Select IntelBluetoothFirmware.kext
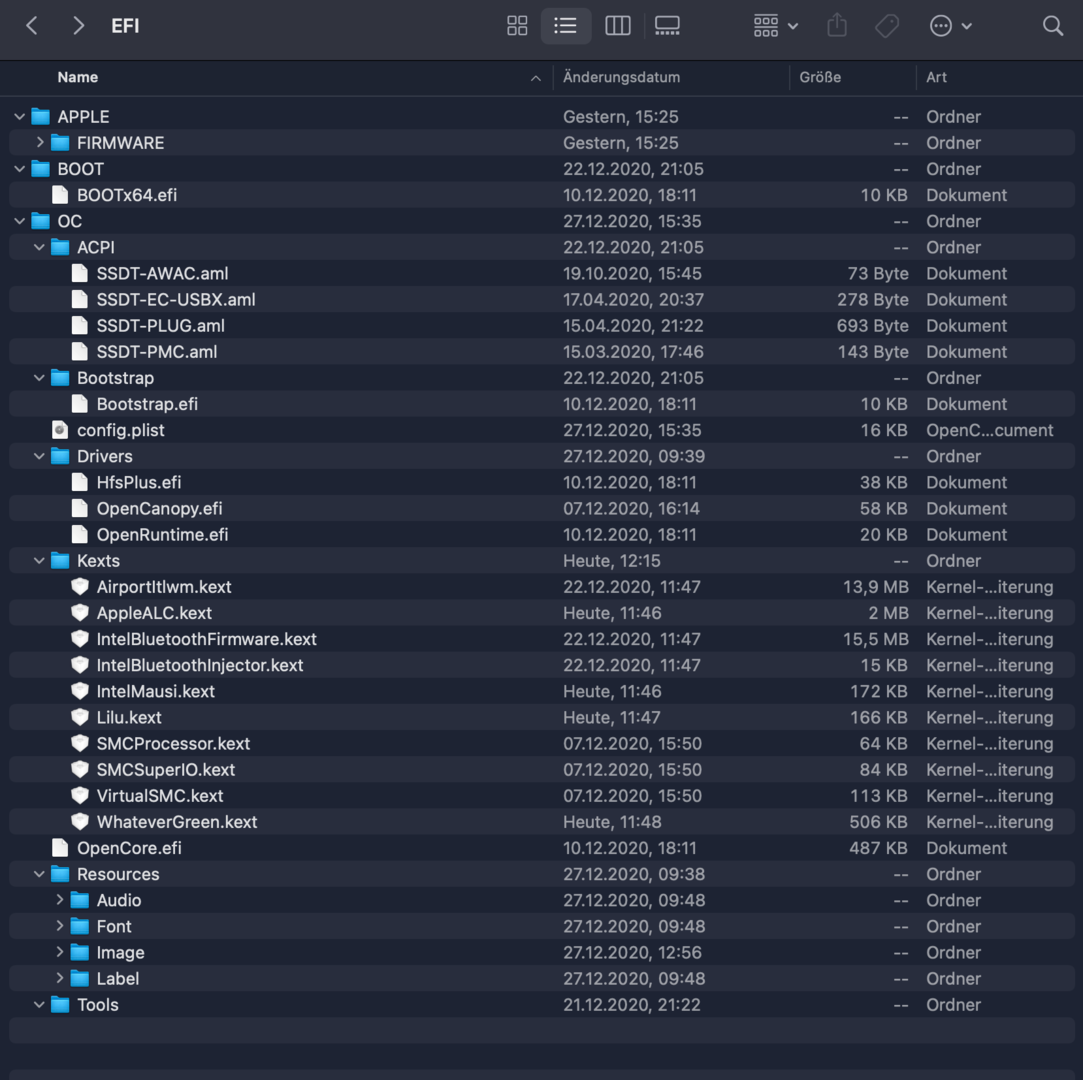Image resolution: width=1083 pixels, height=1080 pixels. click(207, 639)
